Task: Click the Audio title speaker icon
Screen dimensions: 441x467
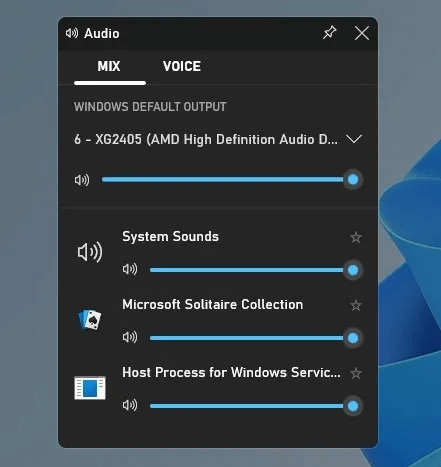Action: [x=72, y=33]
